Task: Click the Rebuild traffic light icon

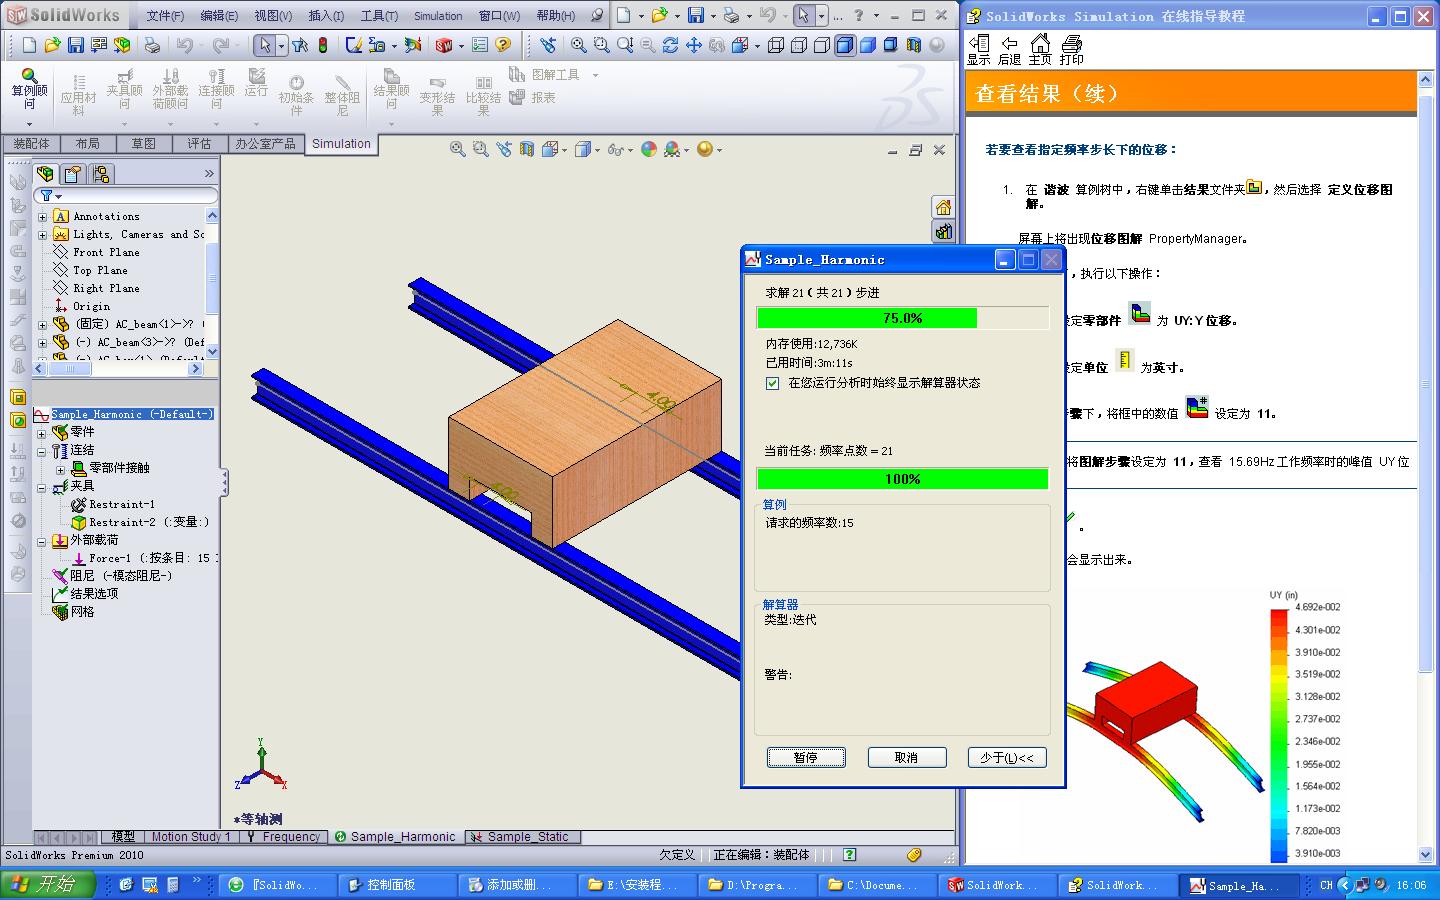Action: tap(322, 45)
